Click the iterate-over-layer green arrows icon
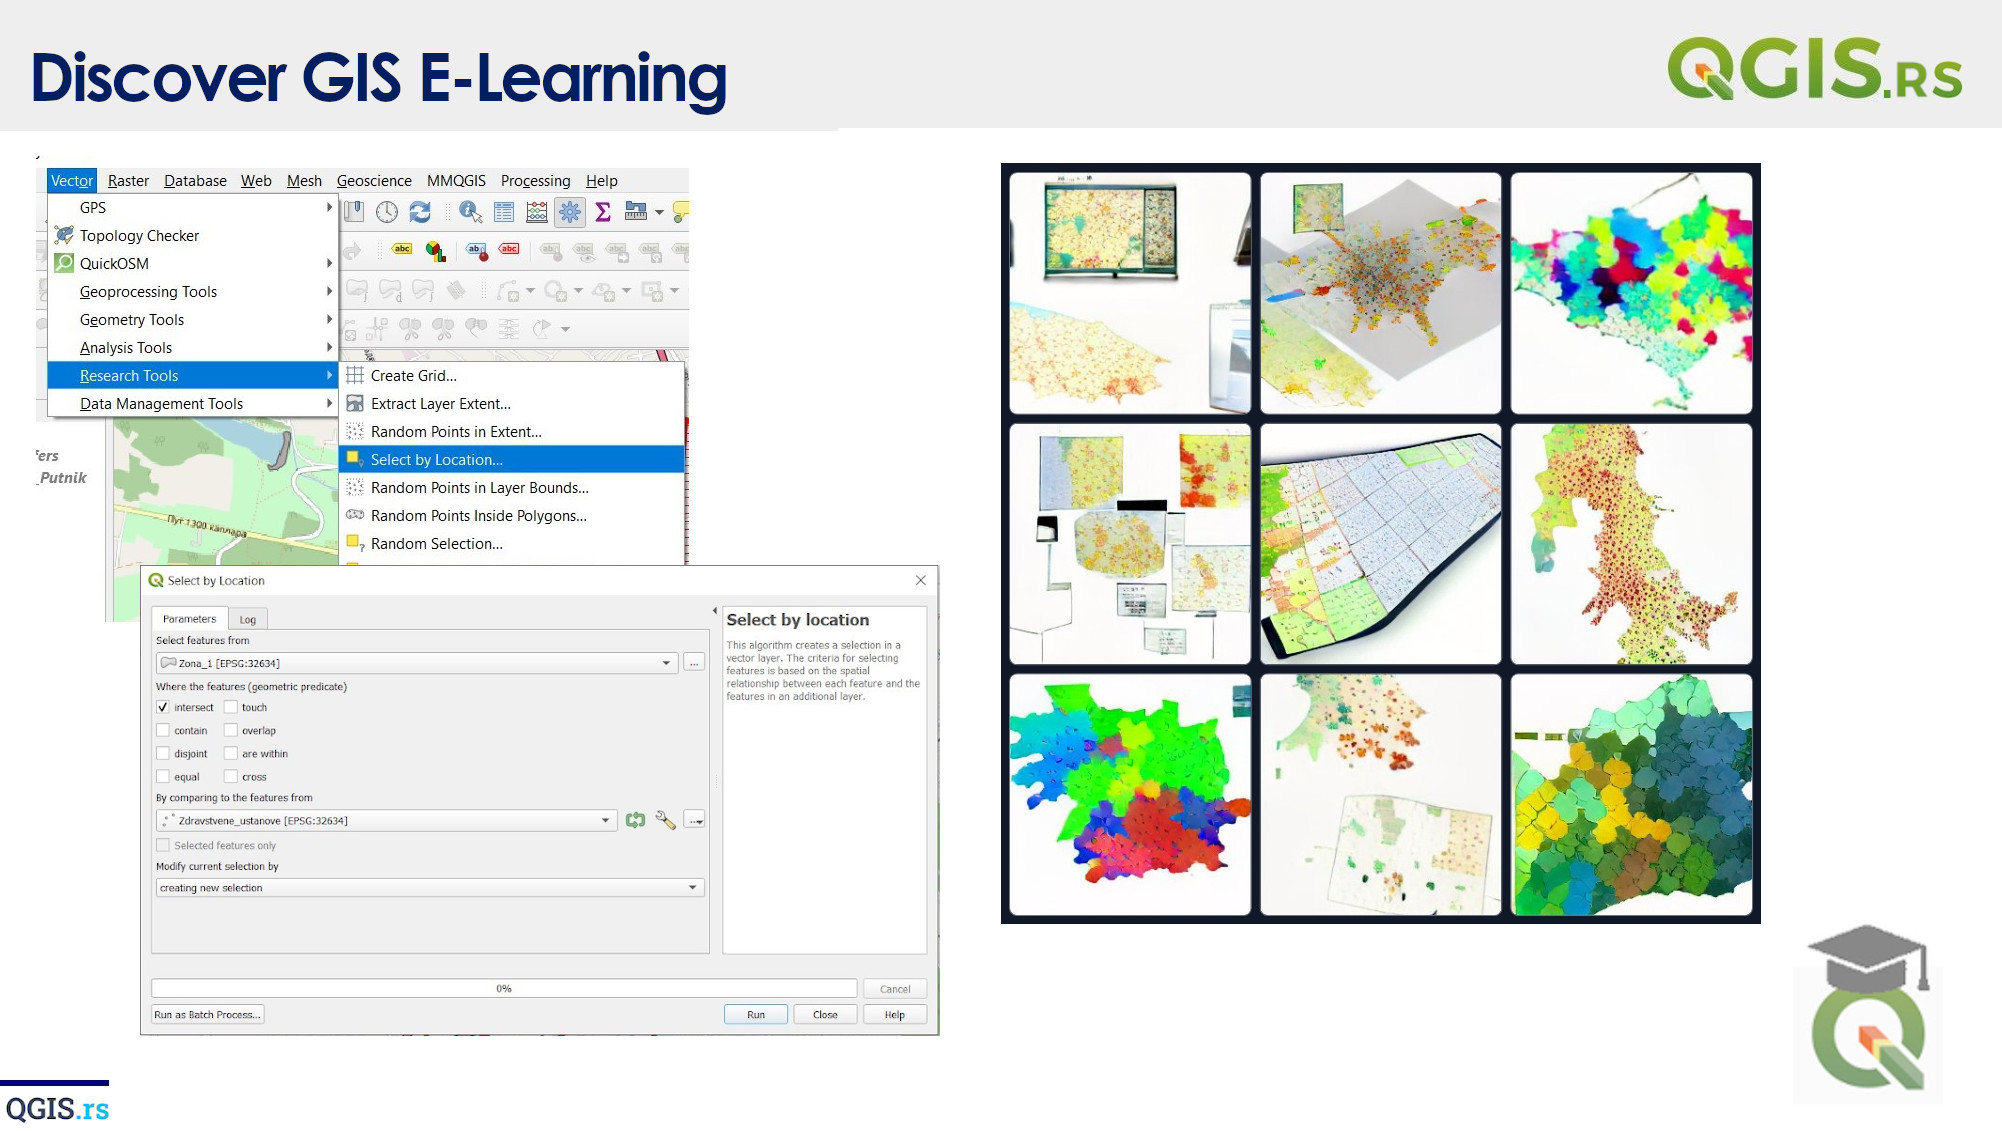This screenshot has height=1131, width=2002. [635, 820]
